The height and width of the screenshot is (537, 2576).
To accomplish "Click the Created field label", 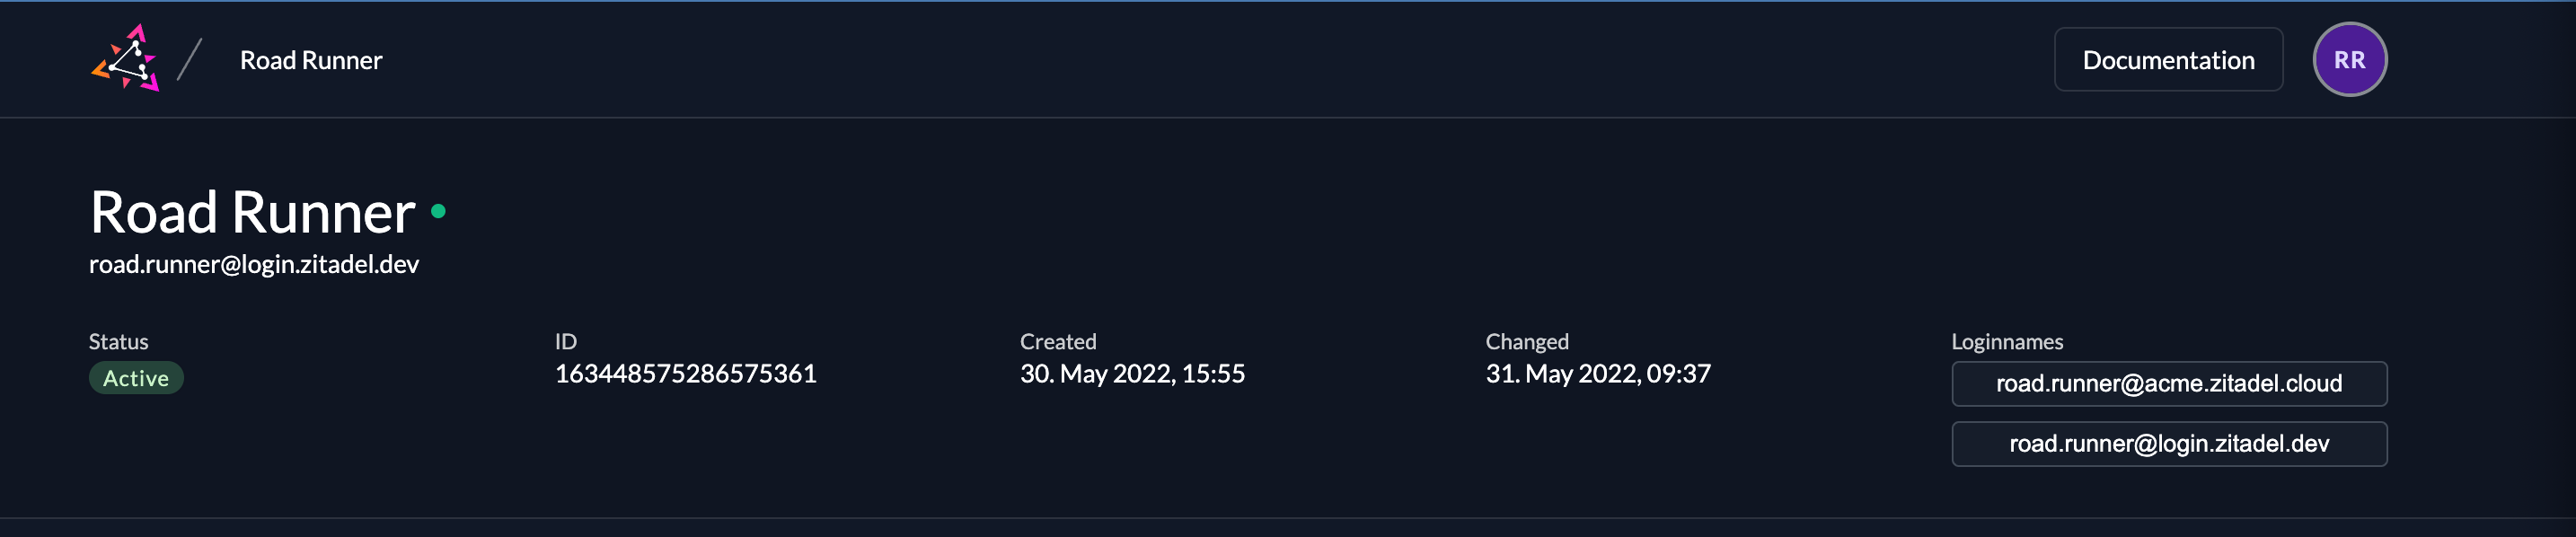I will pos(1058,342).
